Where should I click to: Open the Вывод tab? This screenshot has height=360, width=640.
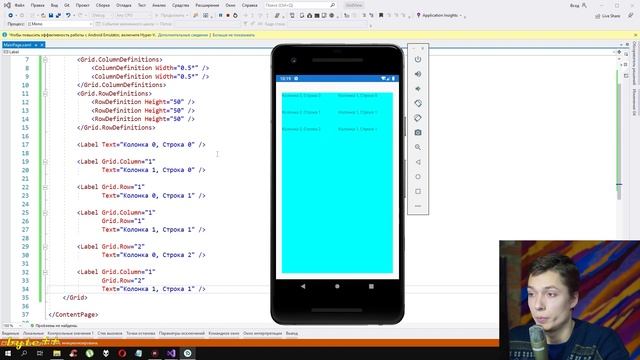pyautogui.click(x=291, y=333)
